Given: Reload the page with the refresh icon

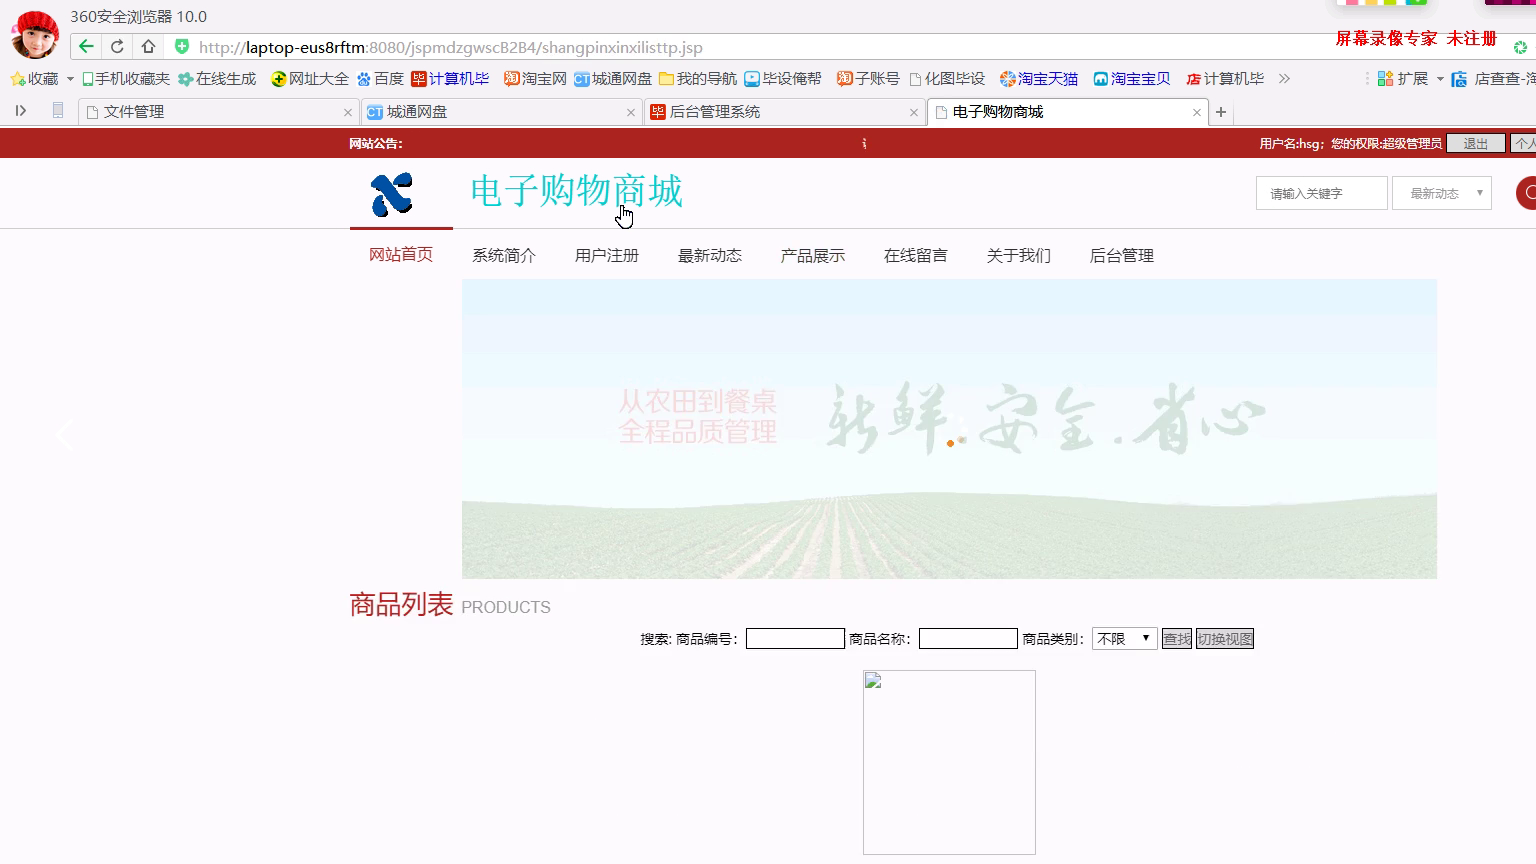Looking at the screenshot, I should (117, 46).
